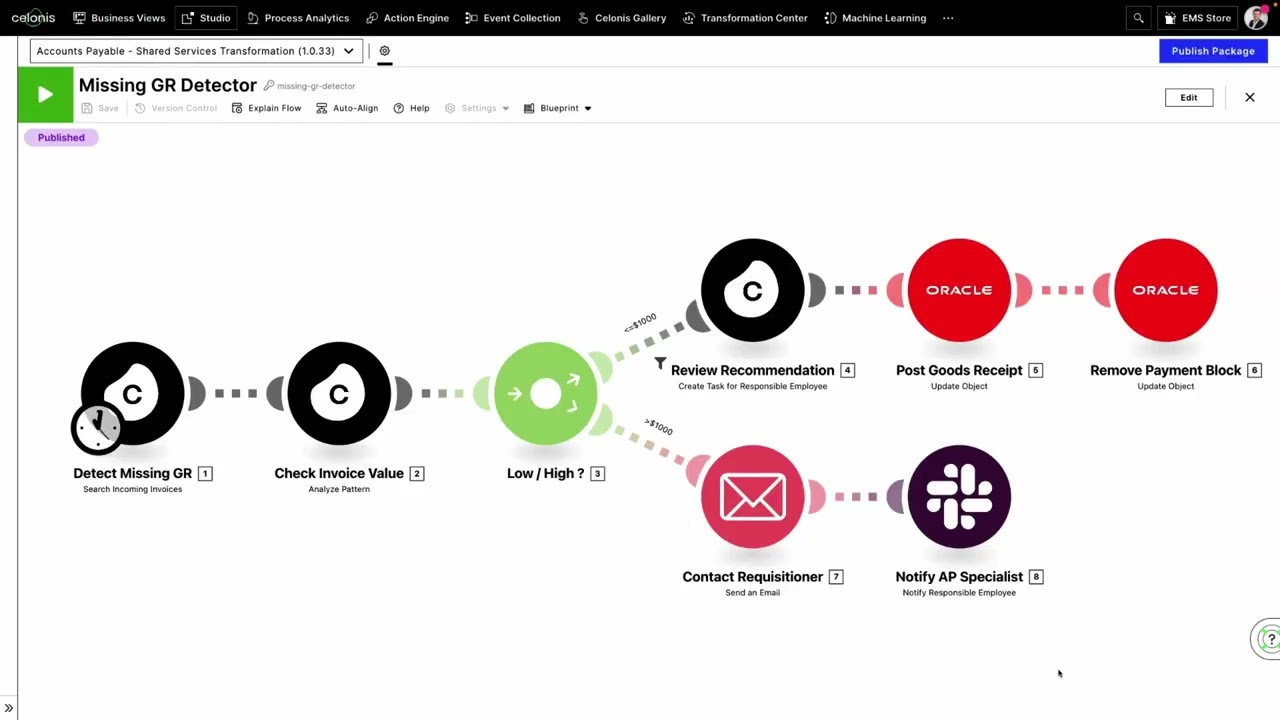Click the Missing GR Detector title
Viewport: 1280px width, 720px height.
(168, 86)
